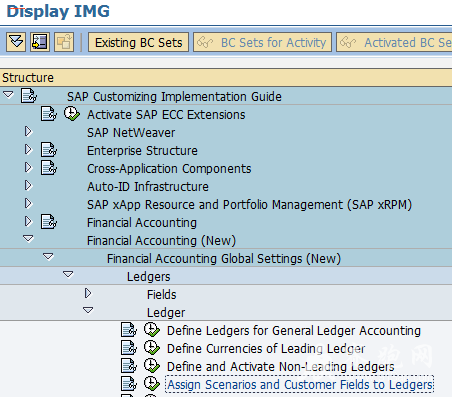The width and height of the screenshot is (452, 397).
Task: Collapse the SAP Customizing Implementation Guide root node
Action: pyautogui.click(x=8, y=95)
